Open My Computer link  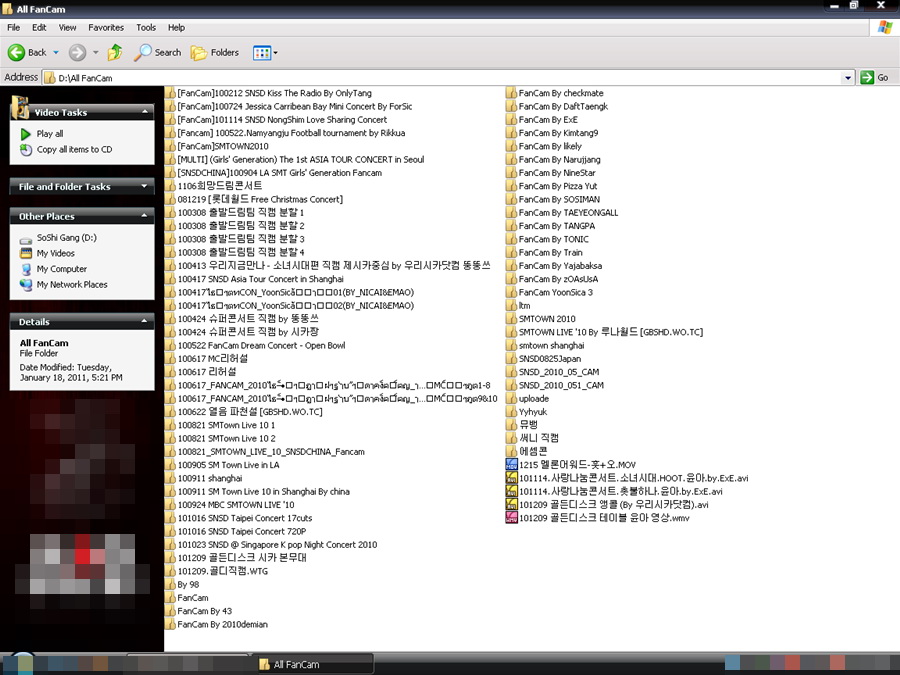coord(61,269)
